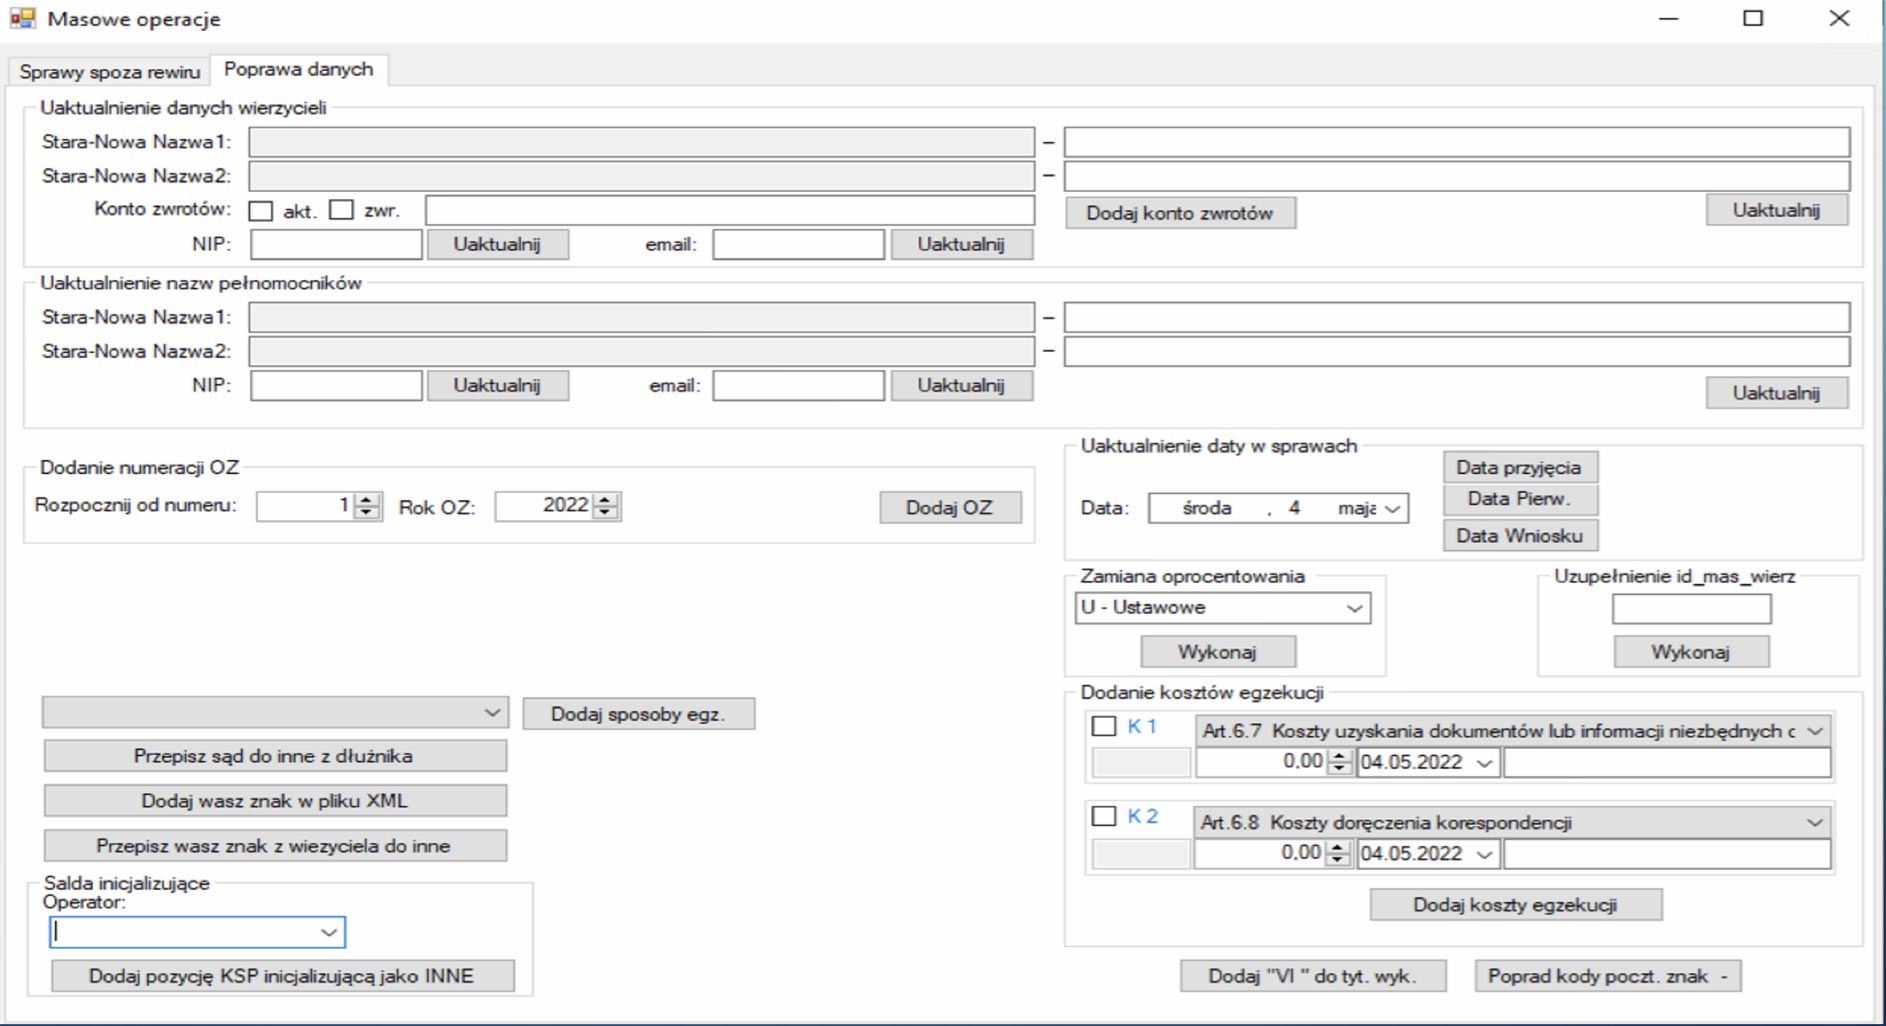
Task: Click the Data przyjęcia button
Action: pyautogui.click(x=1518, y=468)
